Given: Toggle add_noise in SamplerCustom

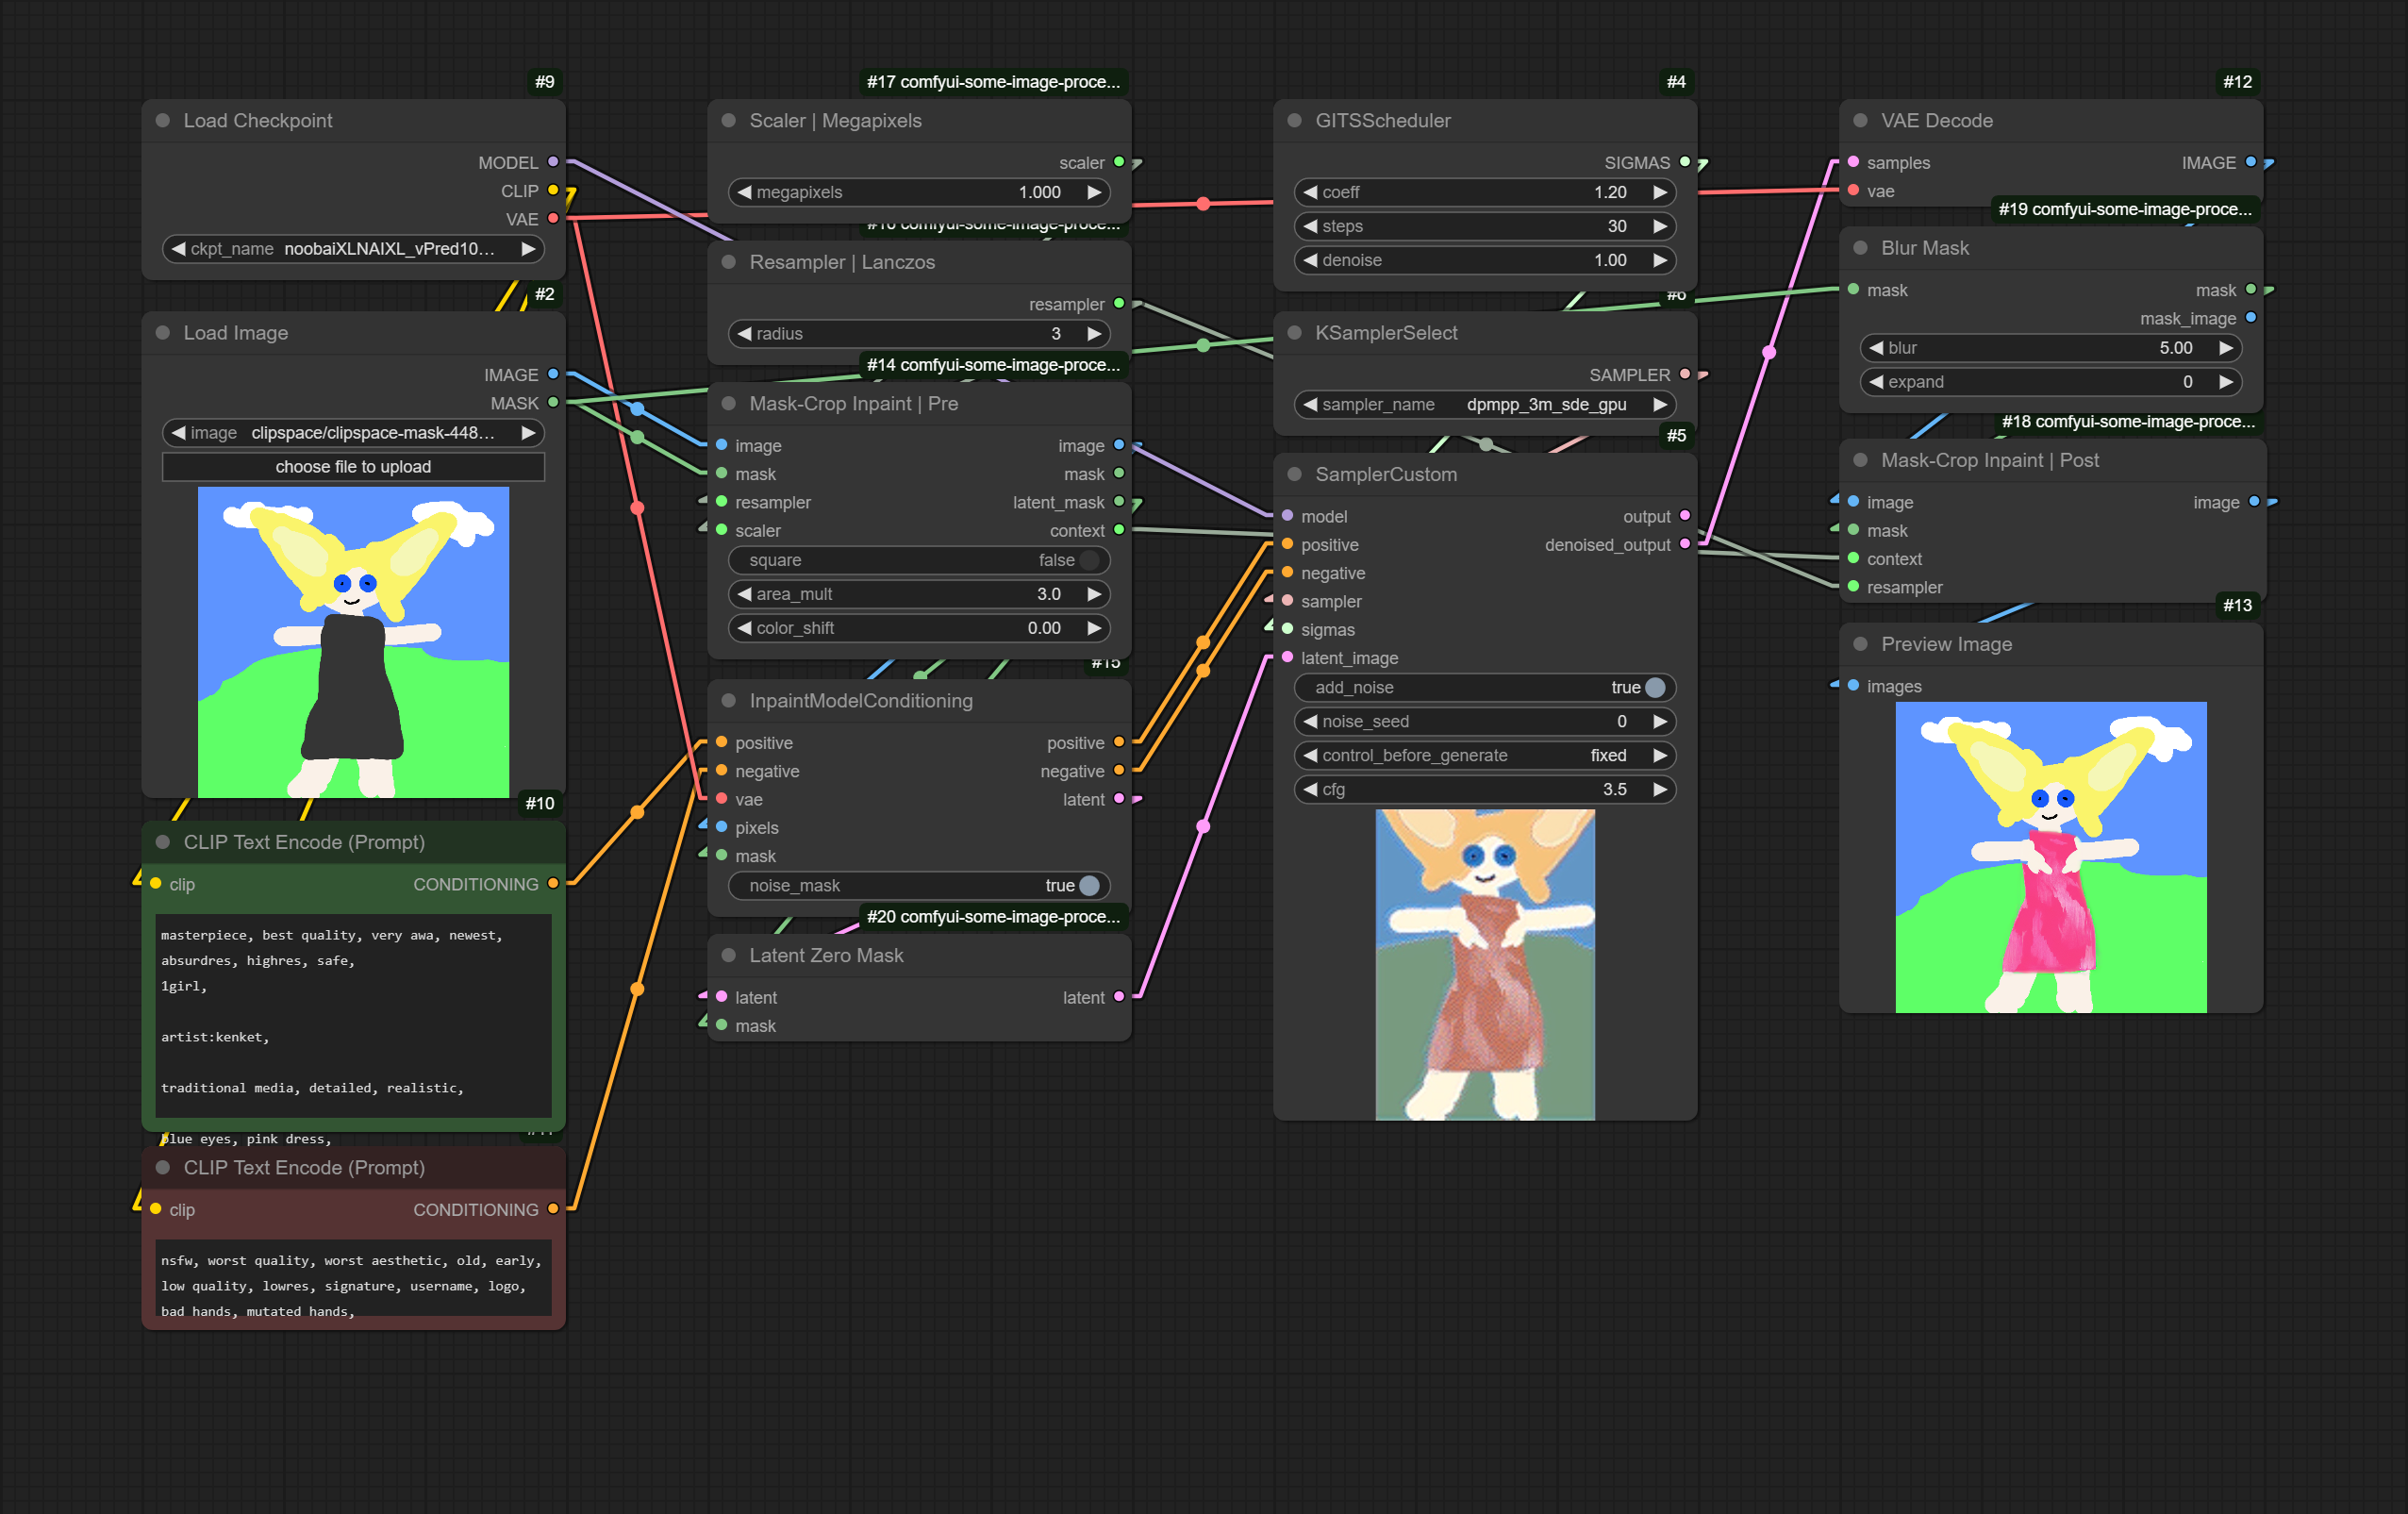Looking at the screenshot, I should [x=1485, y=687].
